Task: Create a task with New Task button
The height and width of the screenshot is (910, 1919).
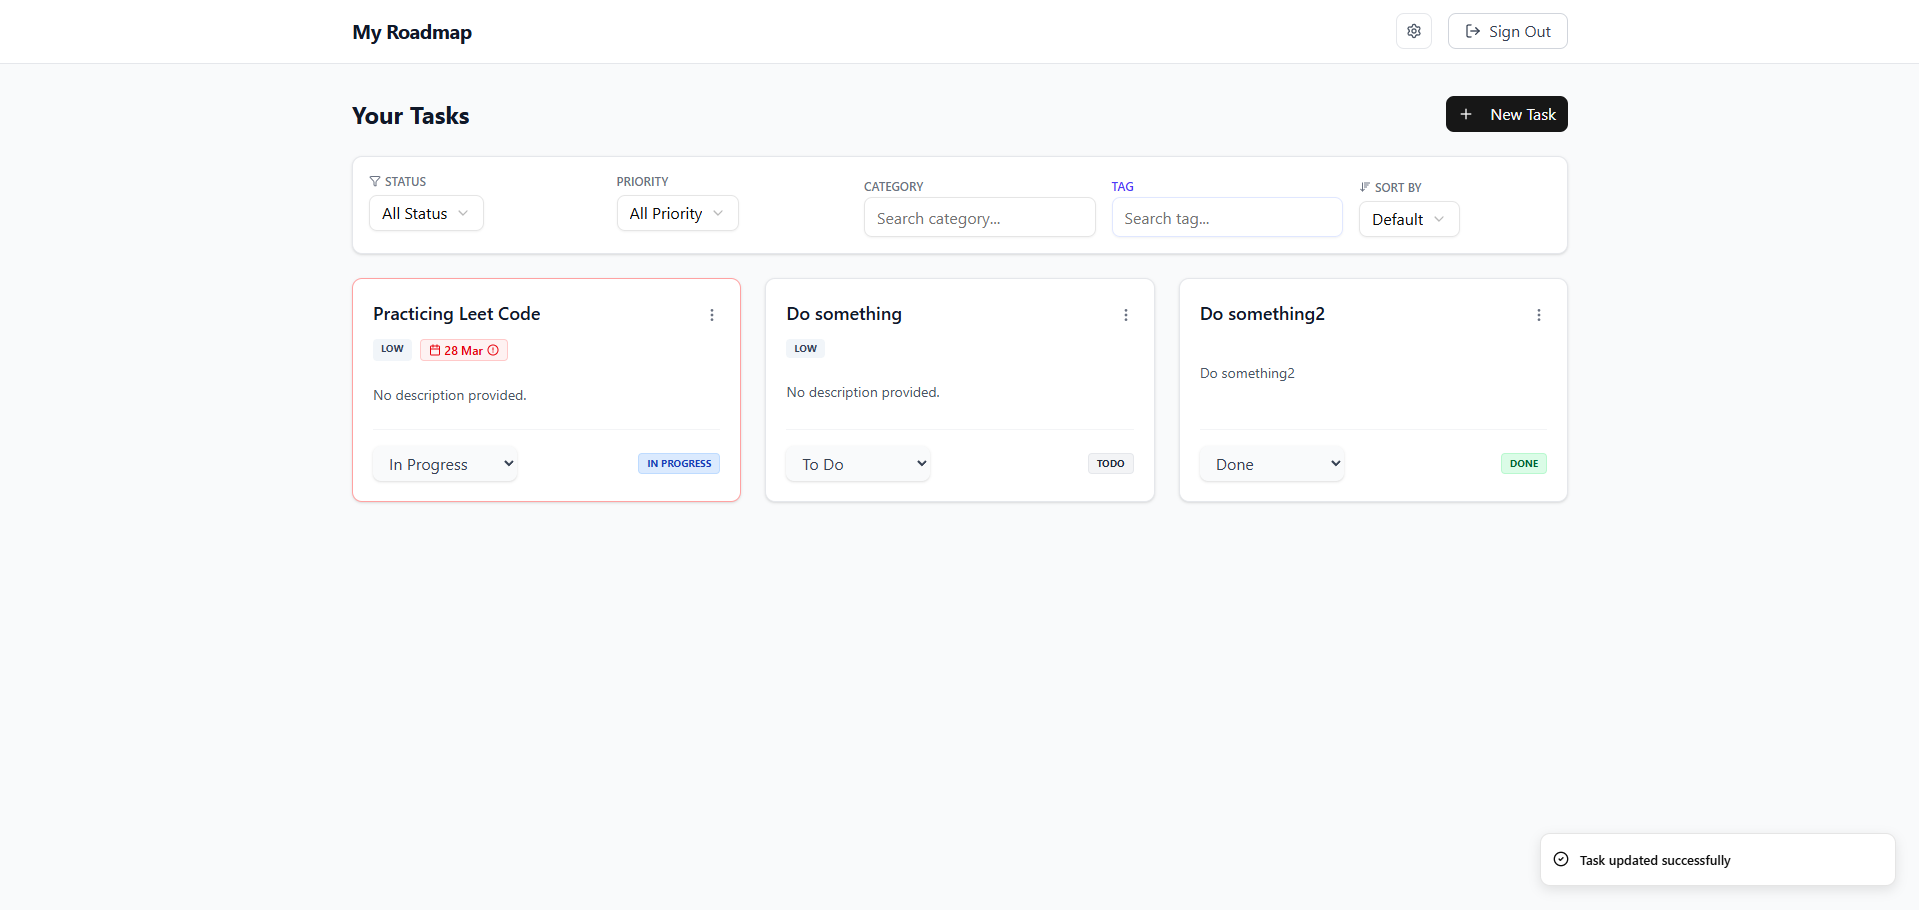Action: 1506,114
